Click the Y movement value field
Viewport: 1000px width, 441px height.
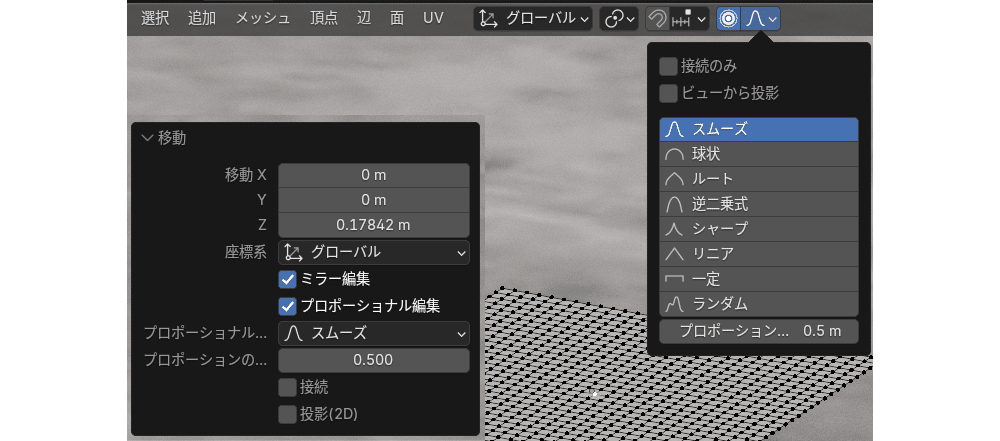tap(374, 200)
